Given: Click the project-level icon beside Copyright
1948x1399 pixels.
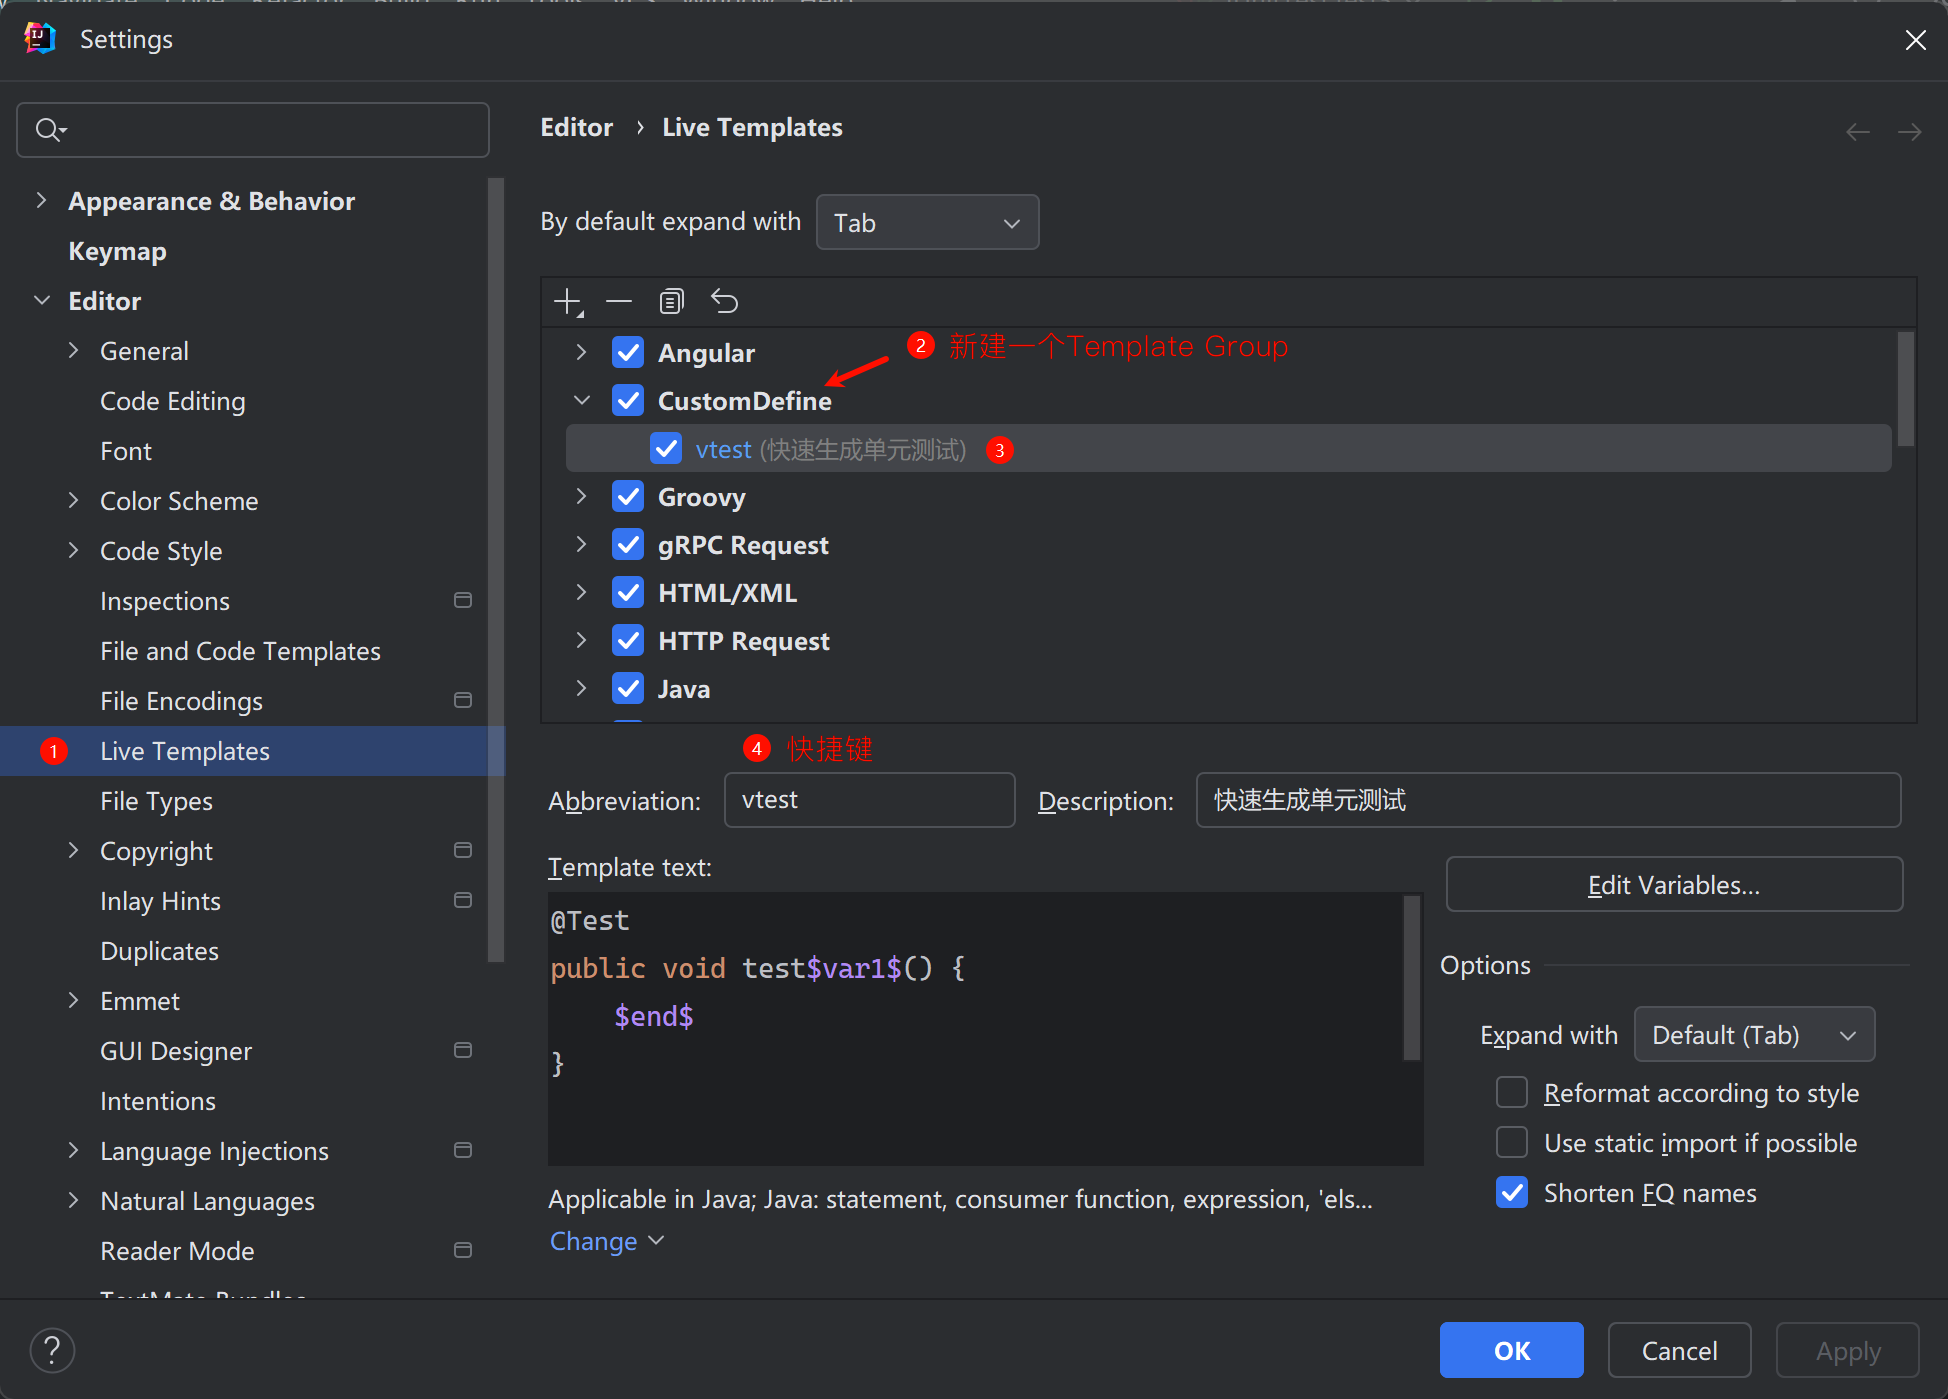Looking at the screenshot, I should [463, 850].
